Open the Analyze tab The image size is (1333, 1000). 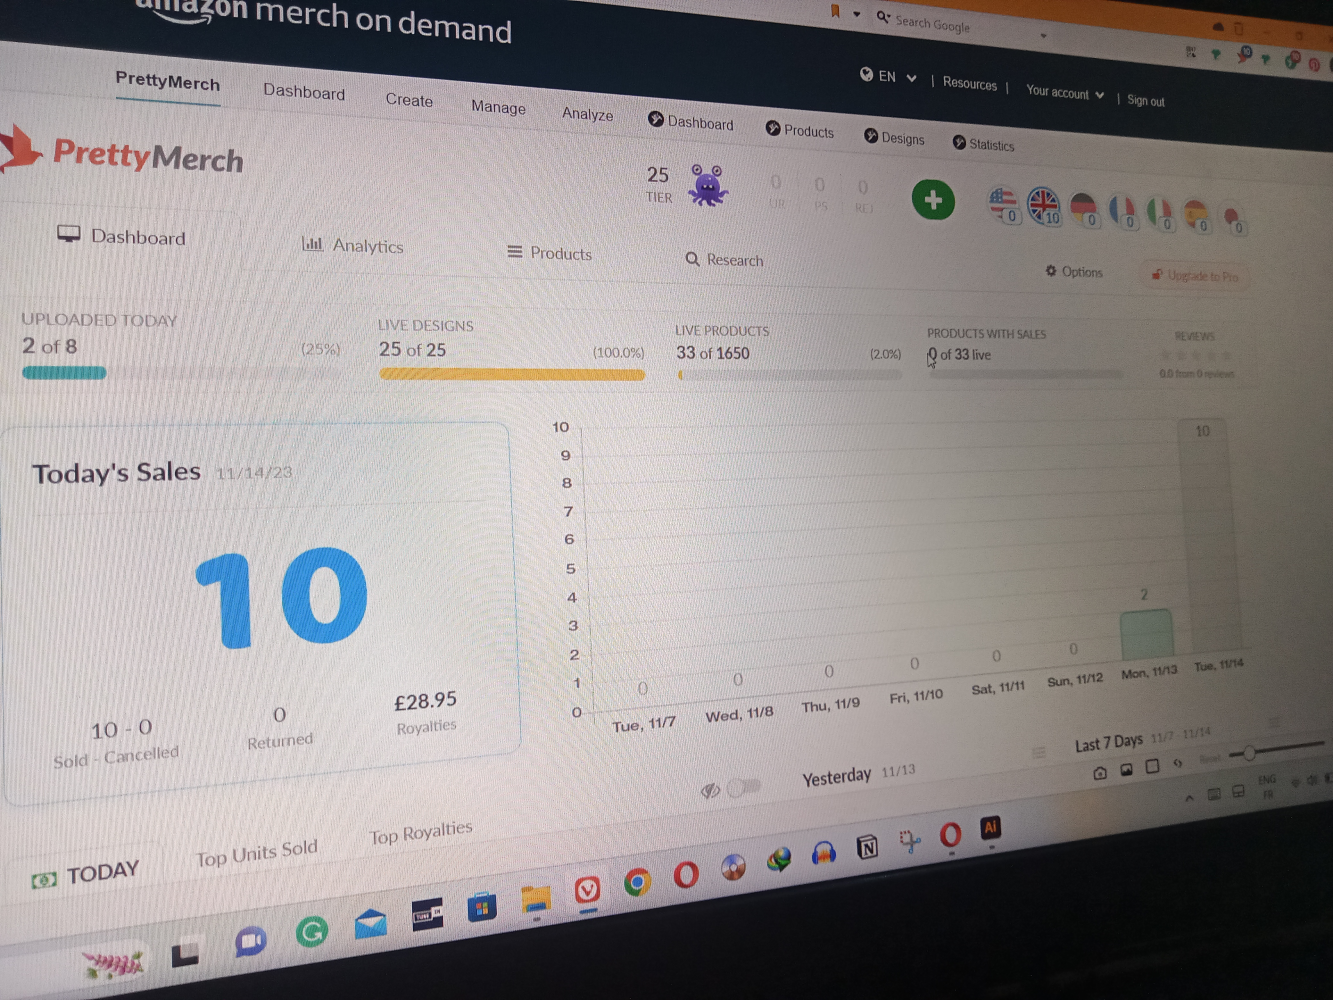click(x=587, y=114)
